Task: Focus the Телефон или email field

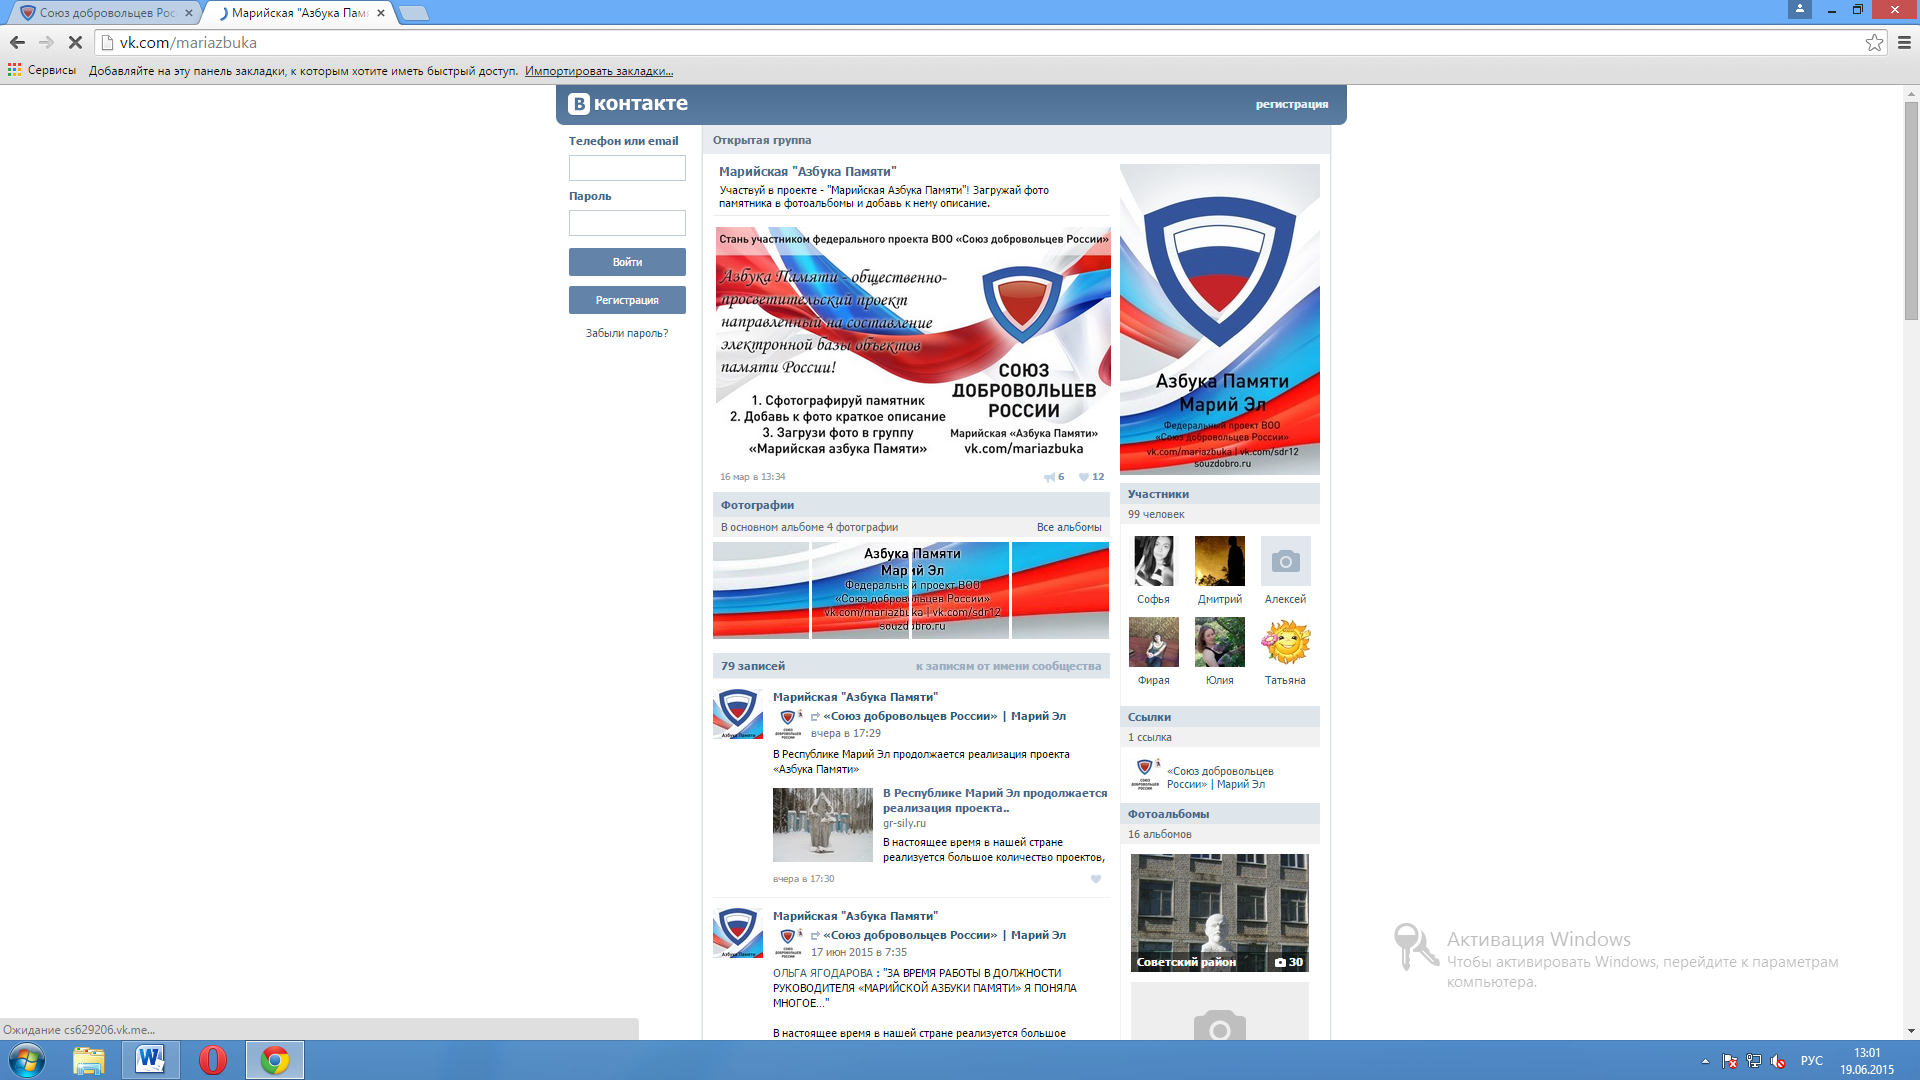Action: coord(627,168)
